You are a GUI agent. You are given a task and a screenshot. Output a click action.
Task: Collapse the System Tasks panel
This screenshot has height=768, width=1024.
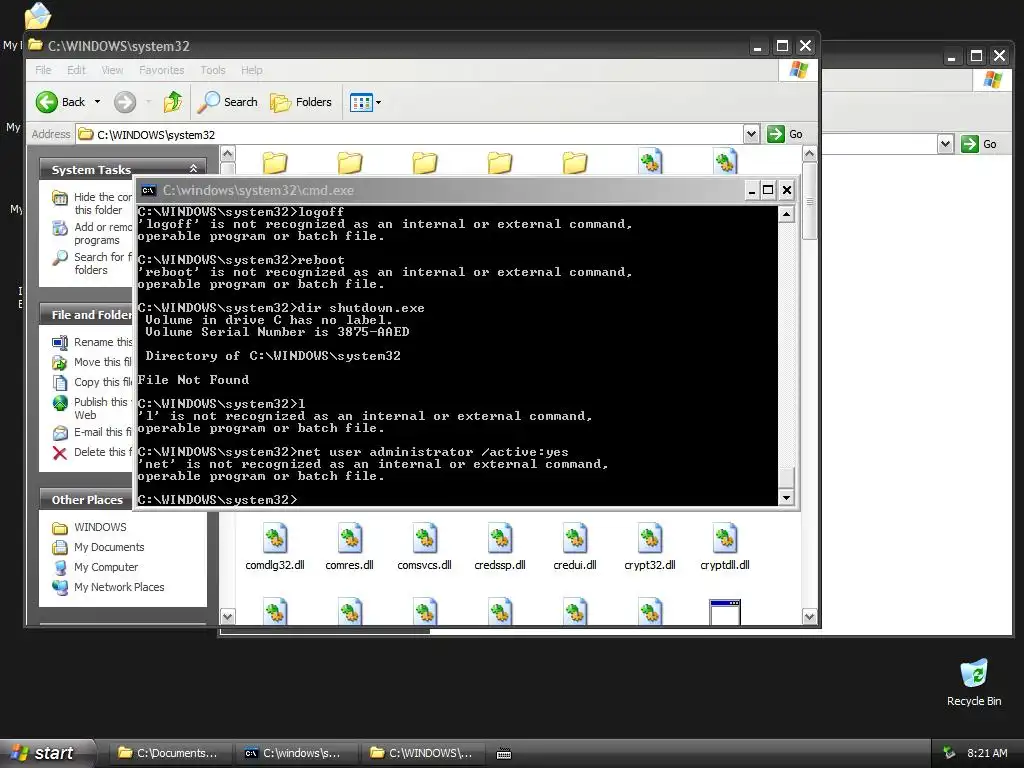pyautogui.click(x=193, y=169)
